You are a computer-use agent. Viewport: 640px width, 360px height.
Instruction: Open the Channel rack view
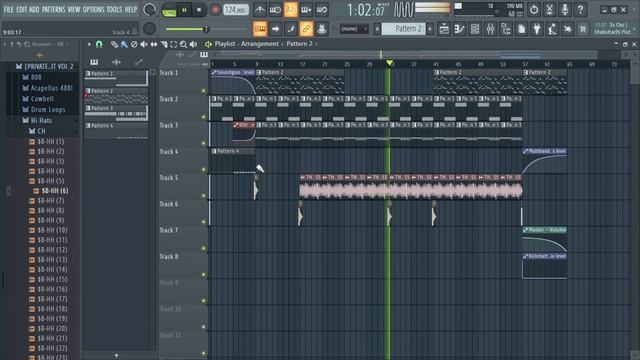tap(475, 29)
